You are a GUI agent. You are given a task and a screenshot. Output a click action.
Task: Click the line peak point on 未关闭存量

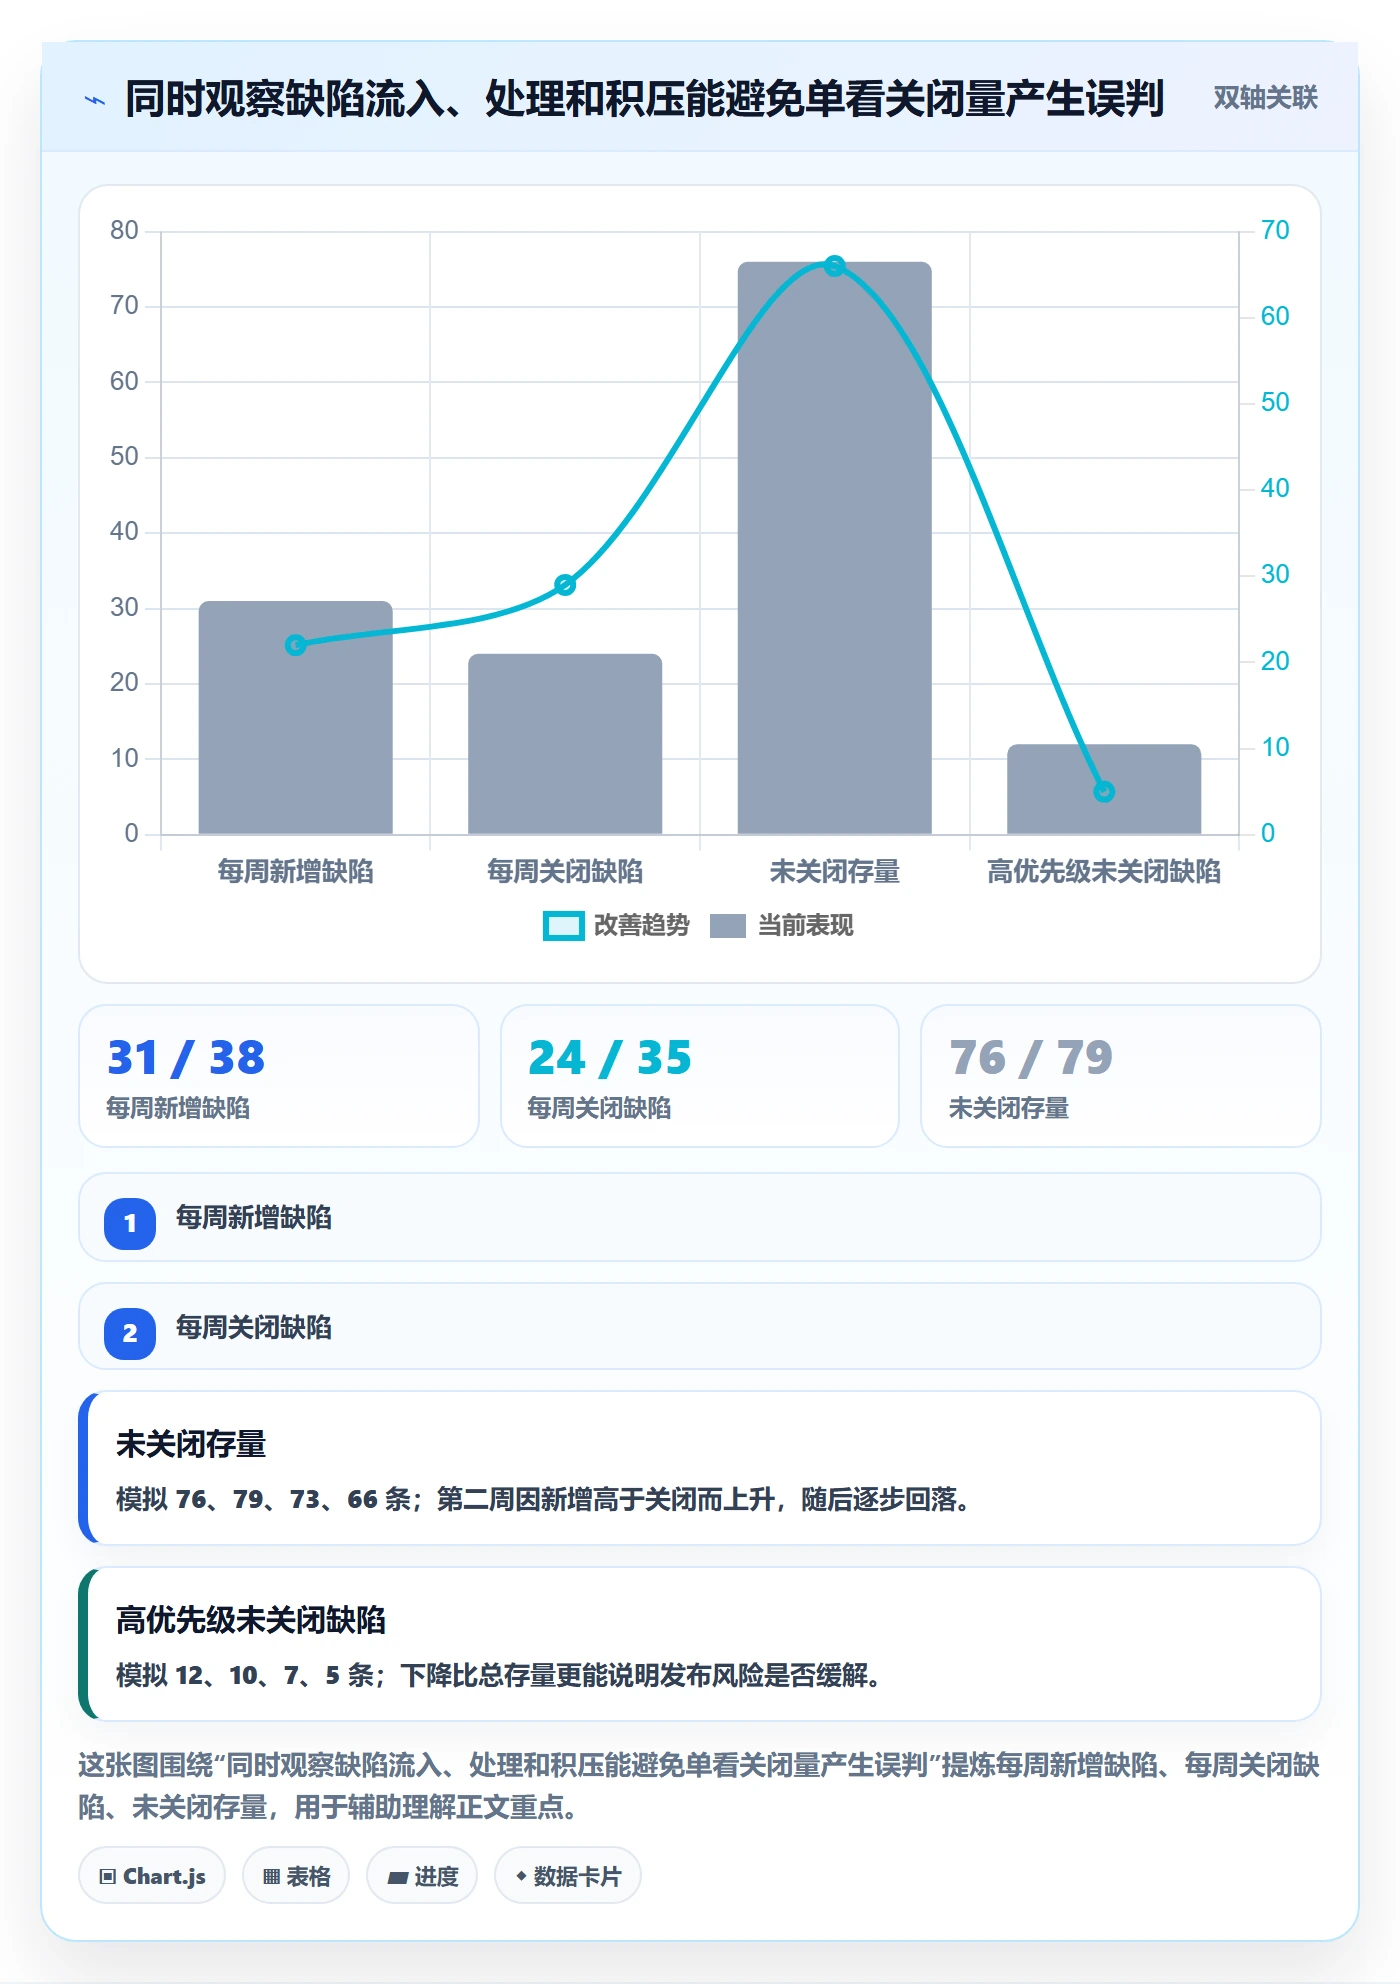[835, 266]
